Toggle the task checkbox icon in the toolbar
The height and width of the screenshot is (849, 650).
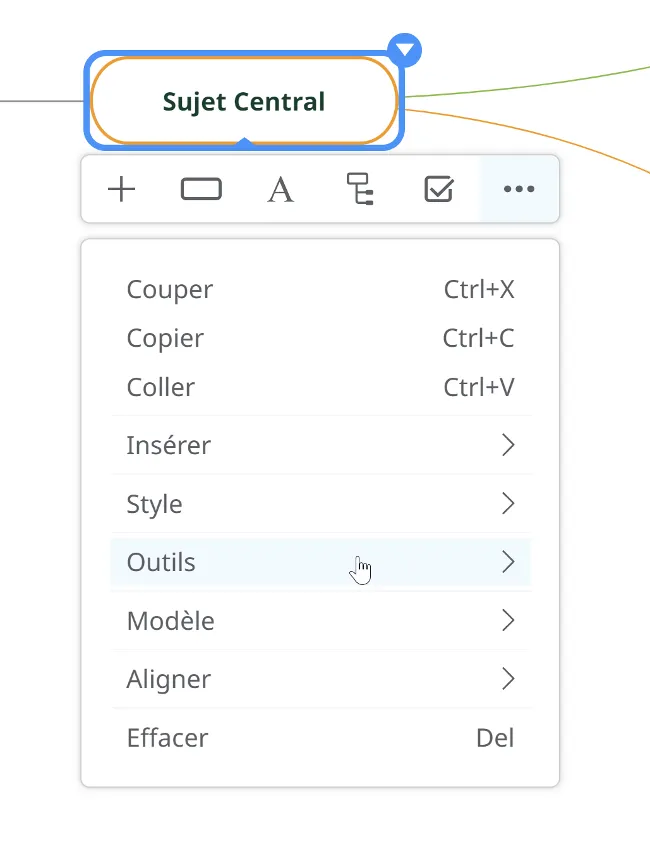click(439, 189)
